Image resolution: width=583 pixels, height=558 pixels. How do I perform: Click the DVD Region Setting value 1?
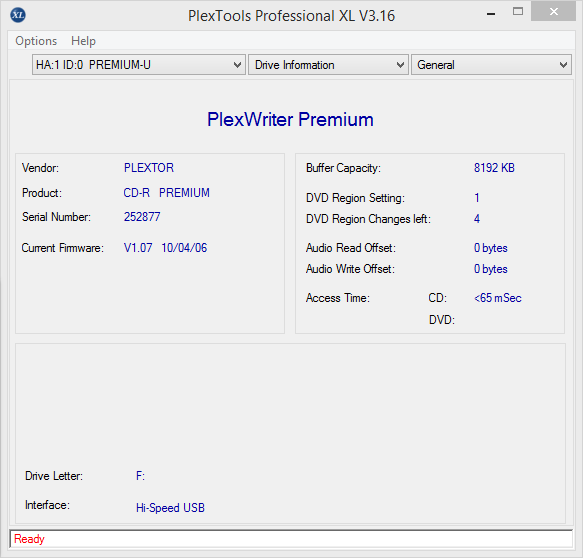click(477, 198)
